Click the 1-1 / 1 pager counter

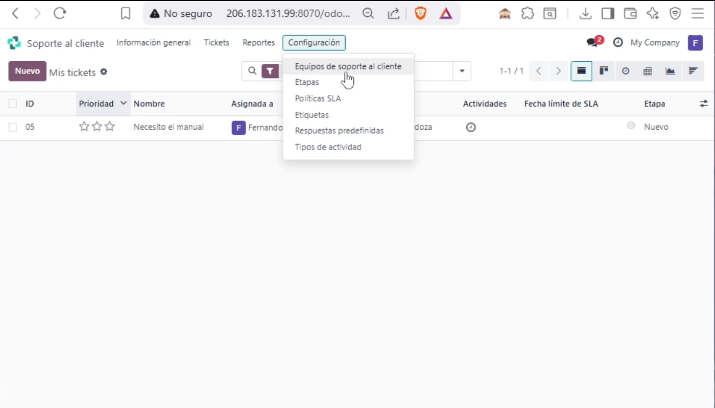coord(511,71)
